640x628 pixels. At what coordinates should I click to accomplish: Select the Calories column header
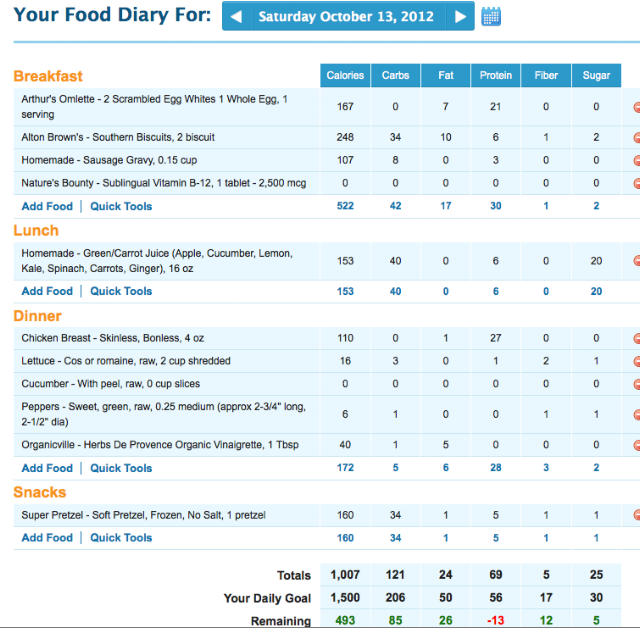345,75
